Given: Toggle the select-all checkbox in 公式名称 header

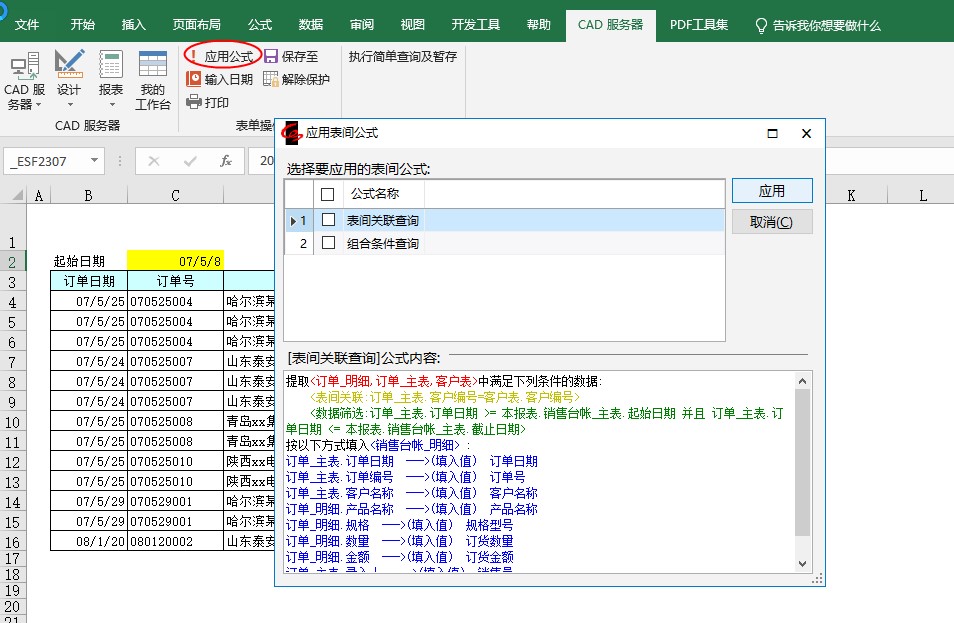Looking at the screenshot, I should (328, 194).
